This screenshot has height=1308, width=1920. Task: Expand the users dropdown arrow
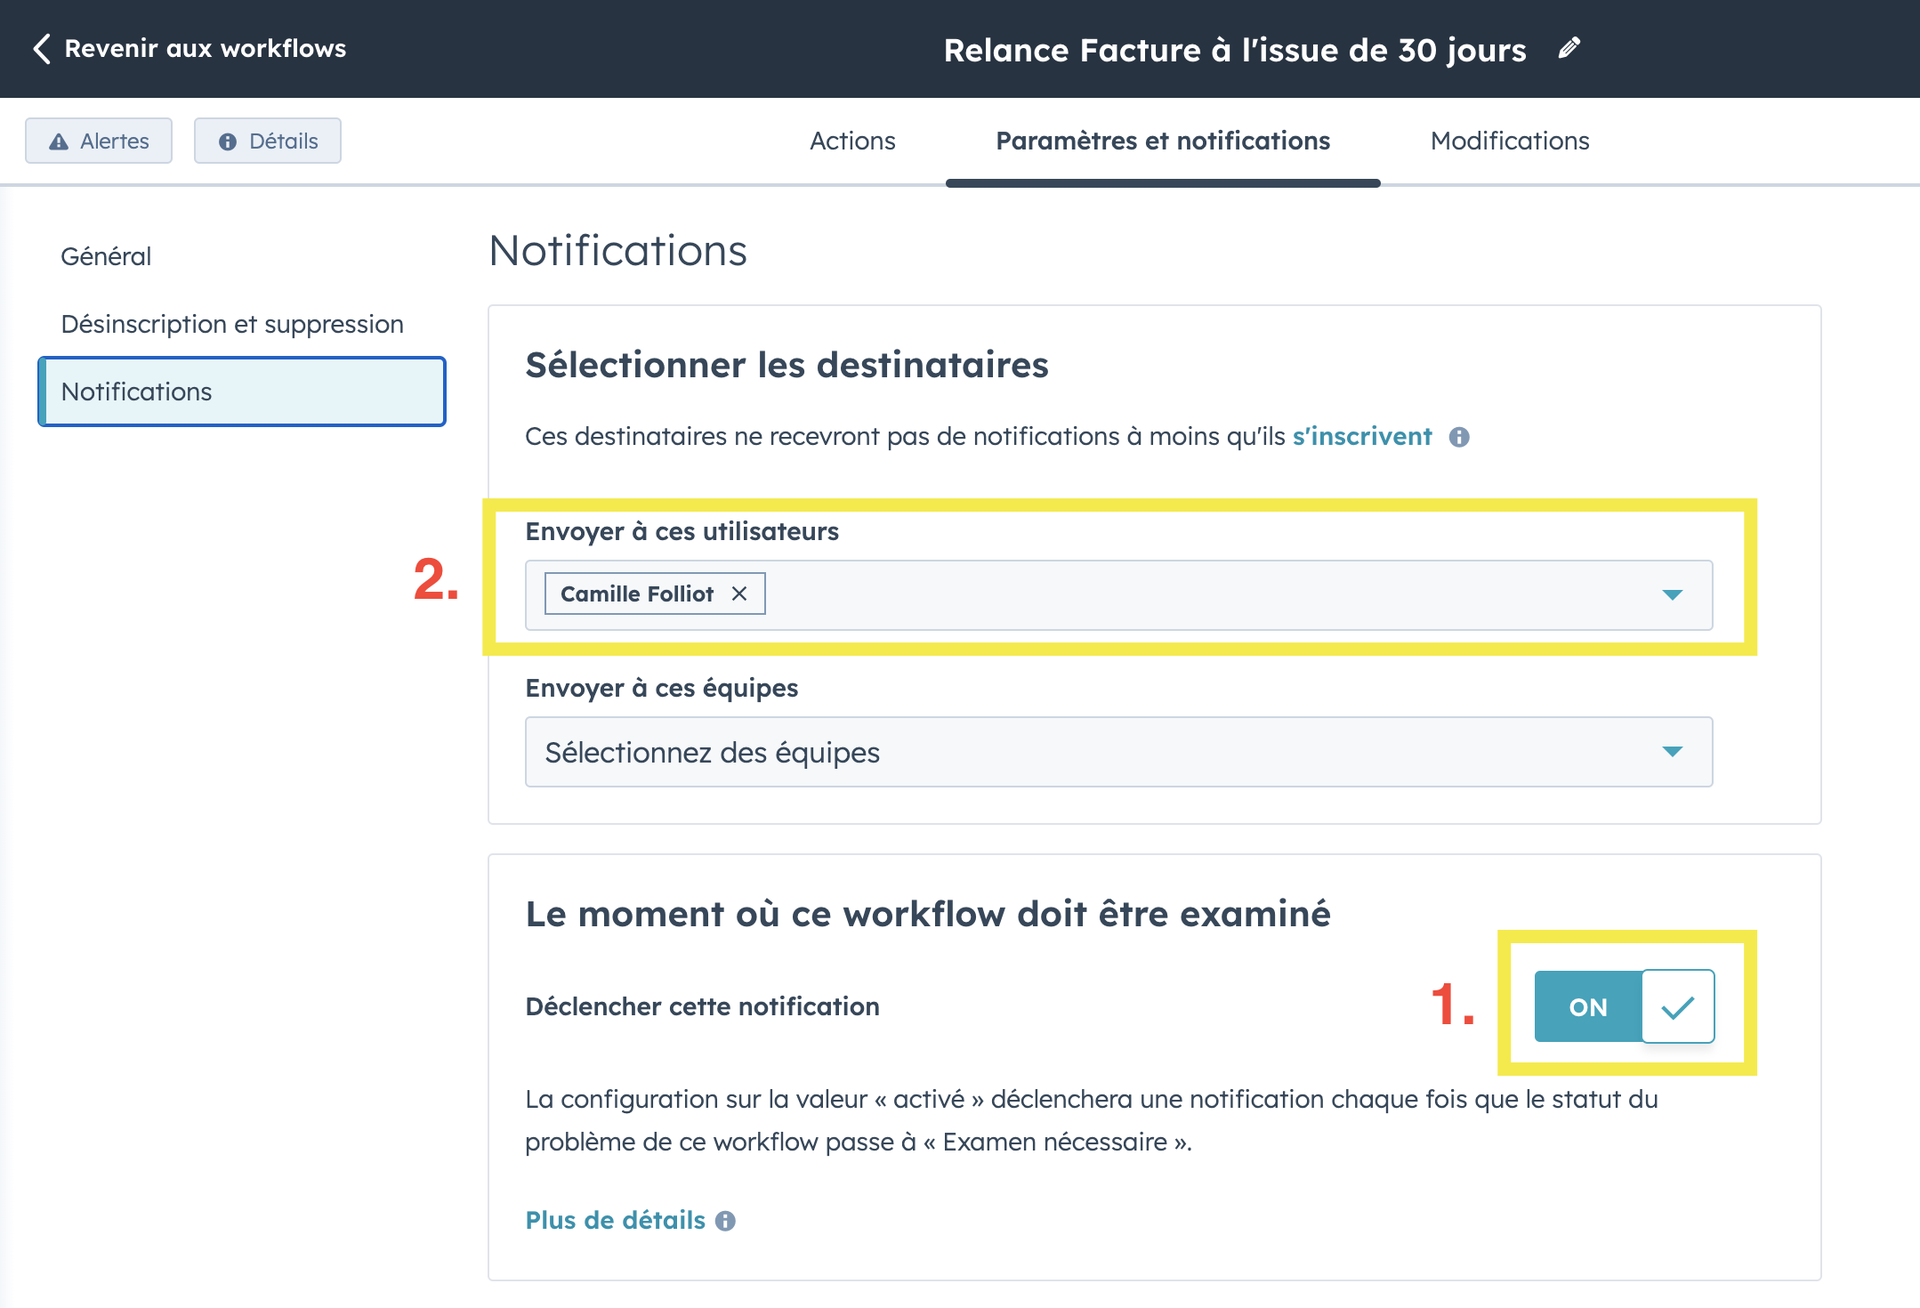tap(1672, 595)
